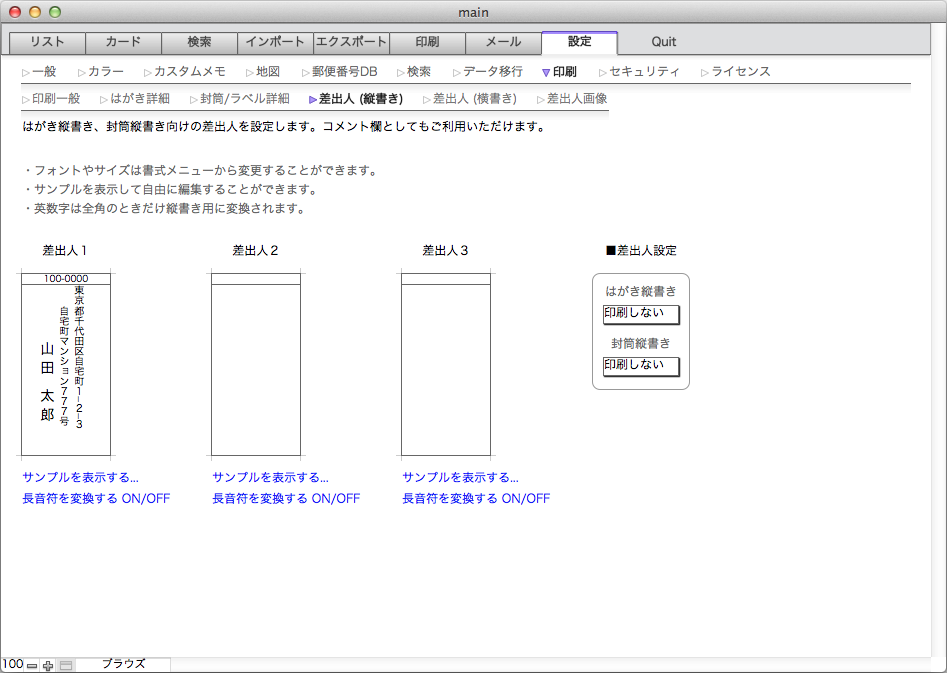Toggle the status area icon in bottom bar
The height and width of the screenshot is (673, 947).
click(66, 665)
